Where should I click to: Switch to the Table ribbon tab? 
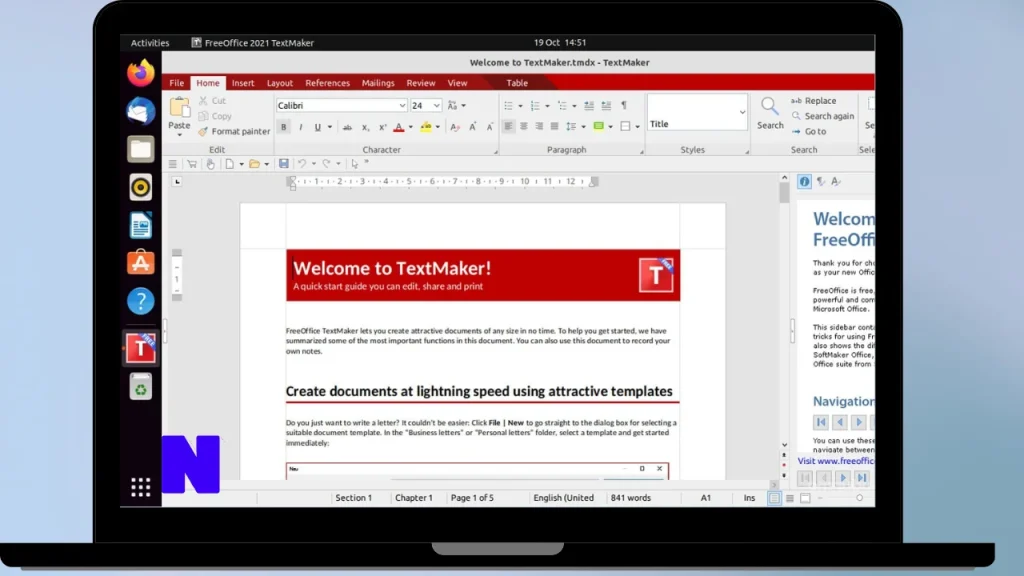517,83
